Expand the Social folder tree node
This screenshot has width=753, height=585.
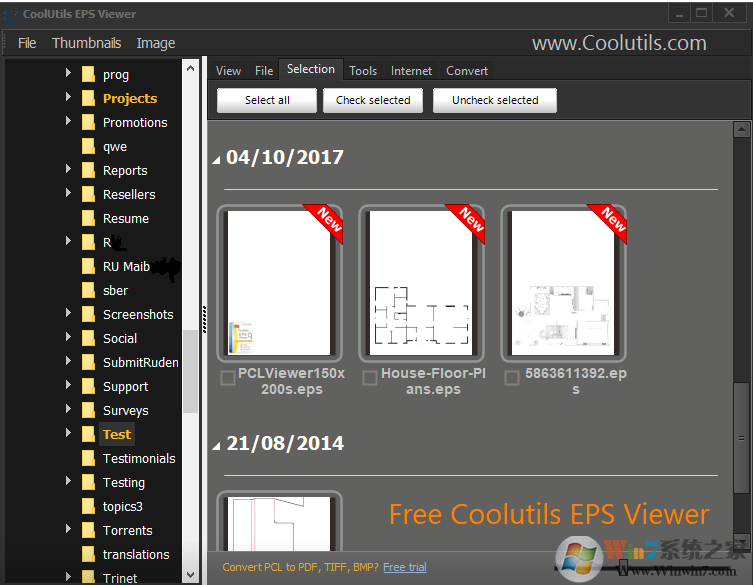pyautogui.click(x=68, y=337)
